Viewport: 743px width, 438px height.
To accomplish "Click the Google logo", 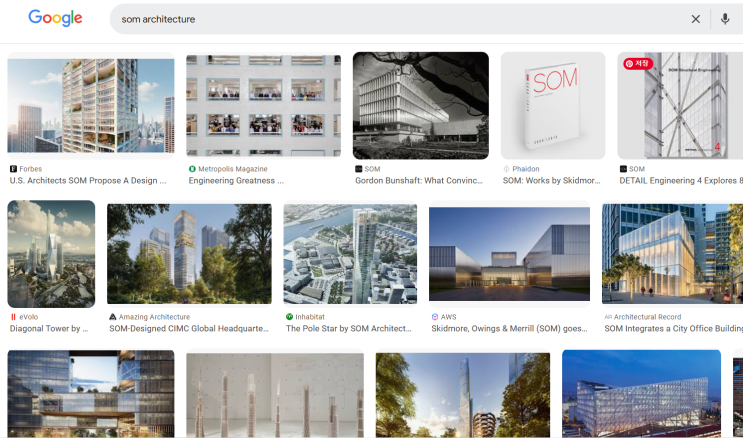I will (55, 18).
